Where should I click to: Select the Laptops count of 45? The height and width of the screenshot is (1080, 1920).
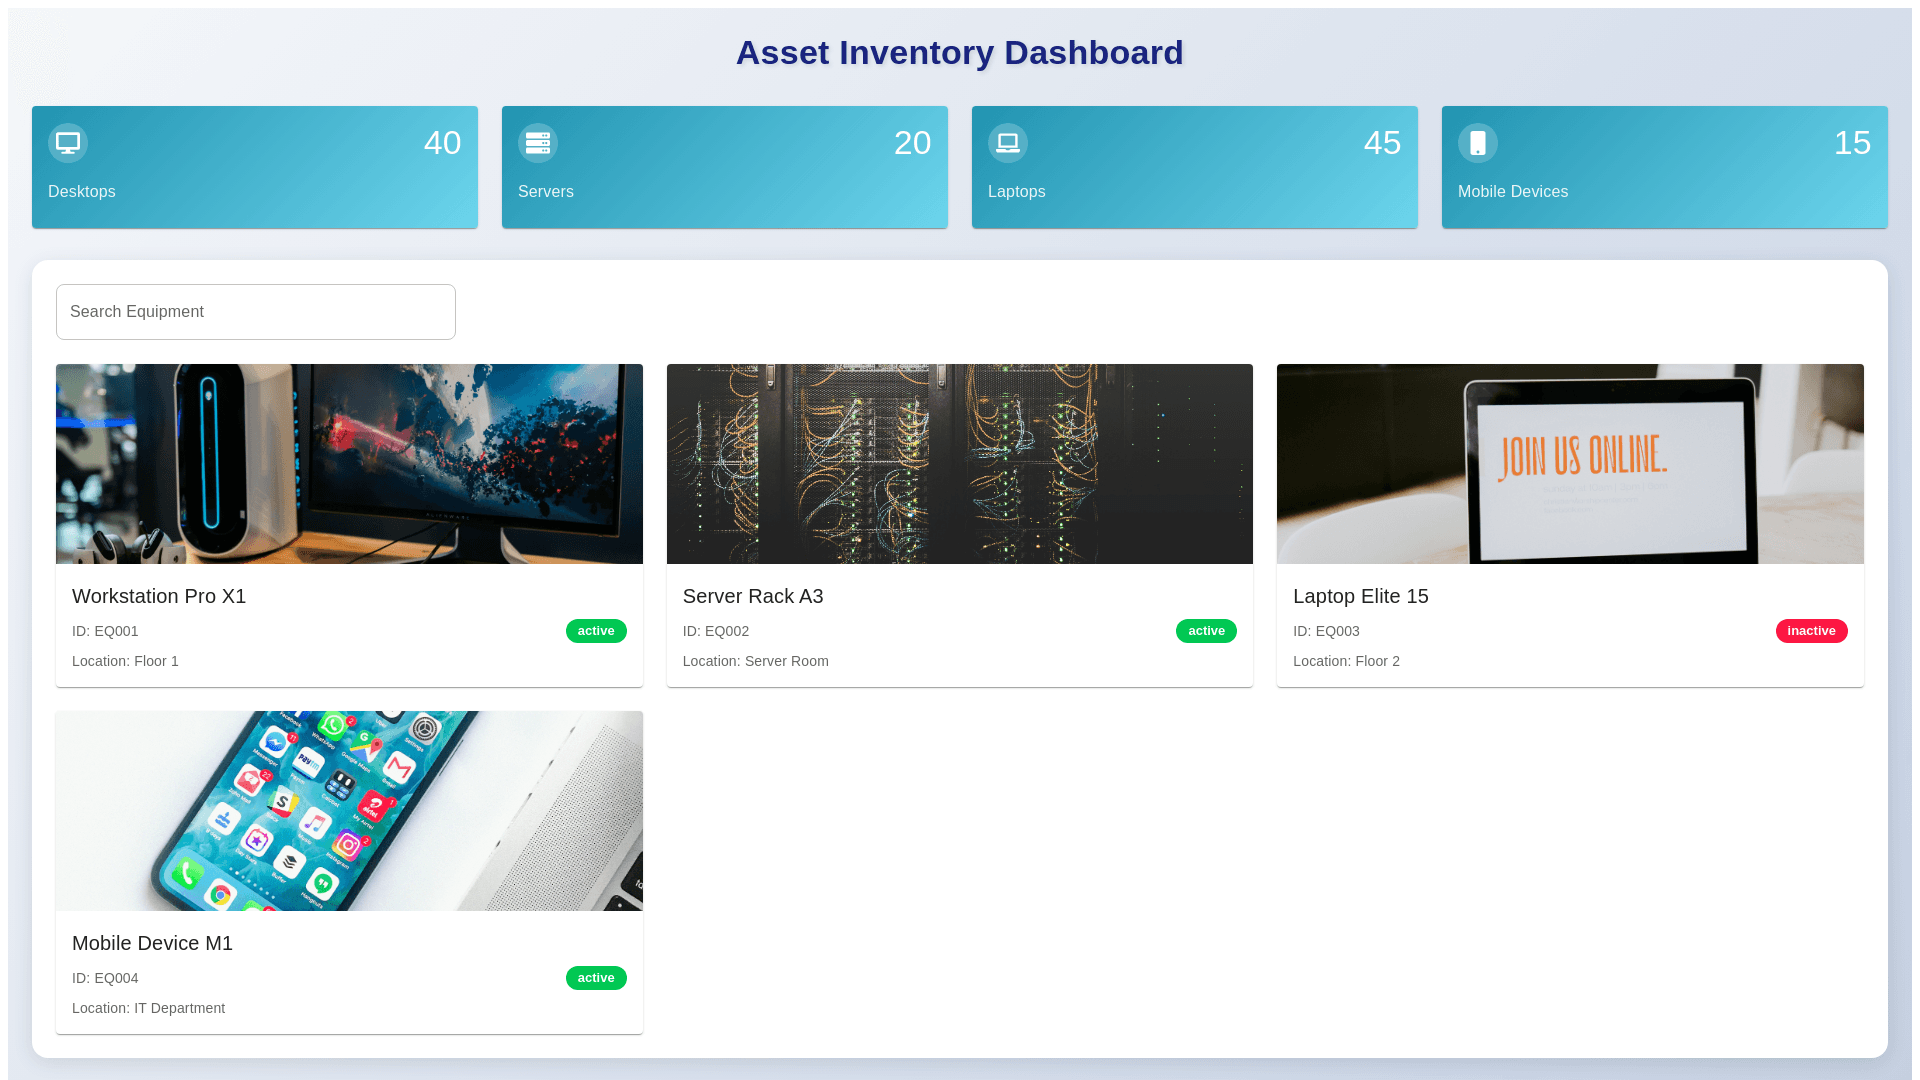[1382, 143]
